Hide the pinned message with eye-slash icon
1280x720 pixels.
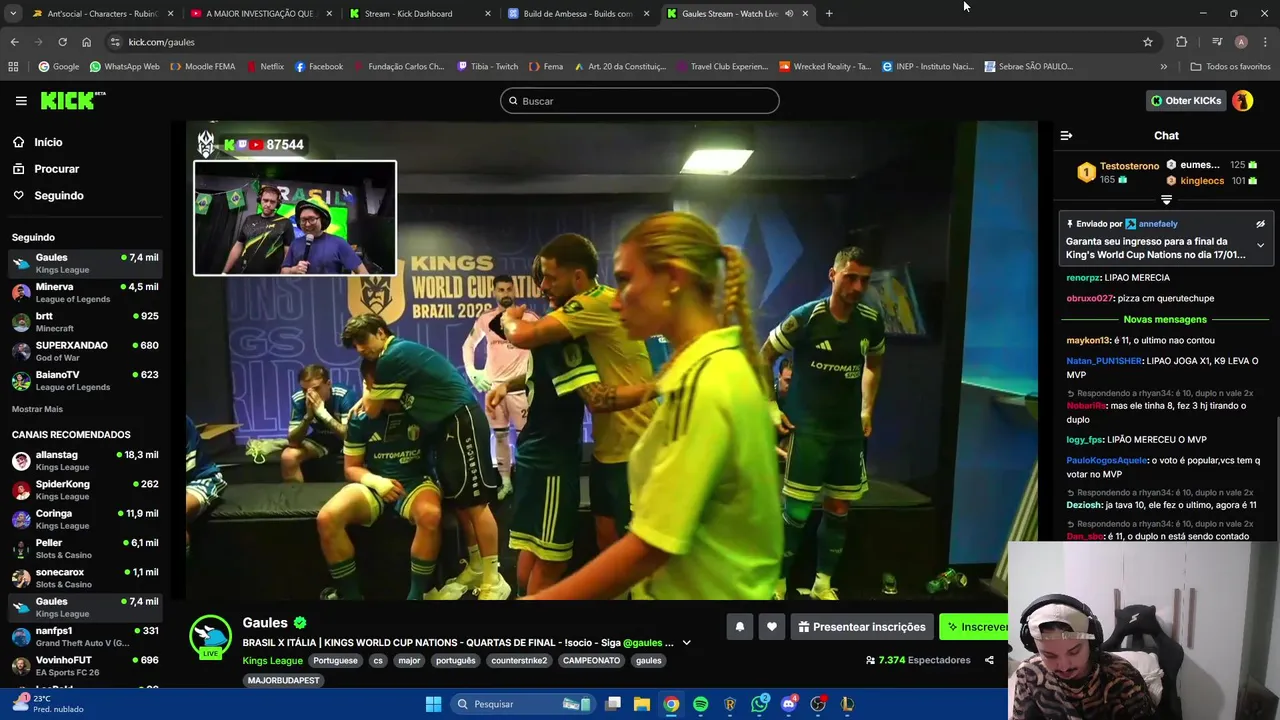click(x=1260, y=224)
